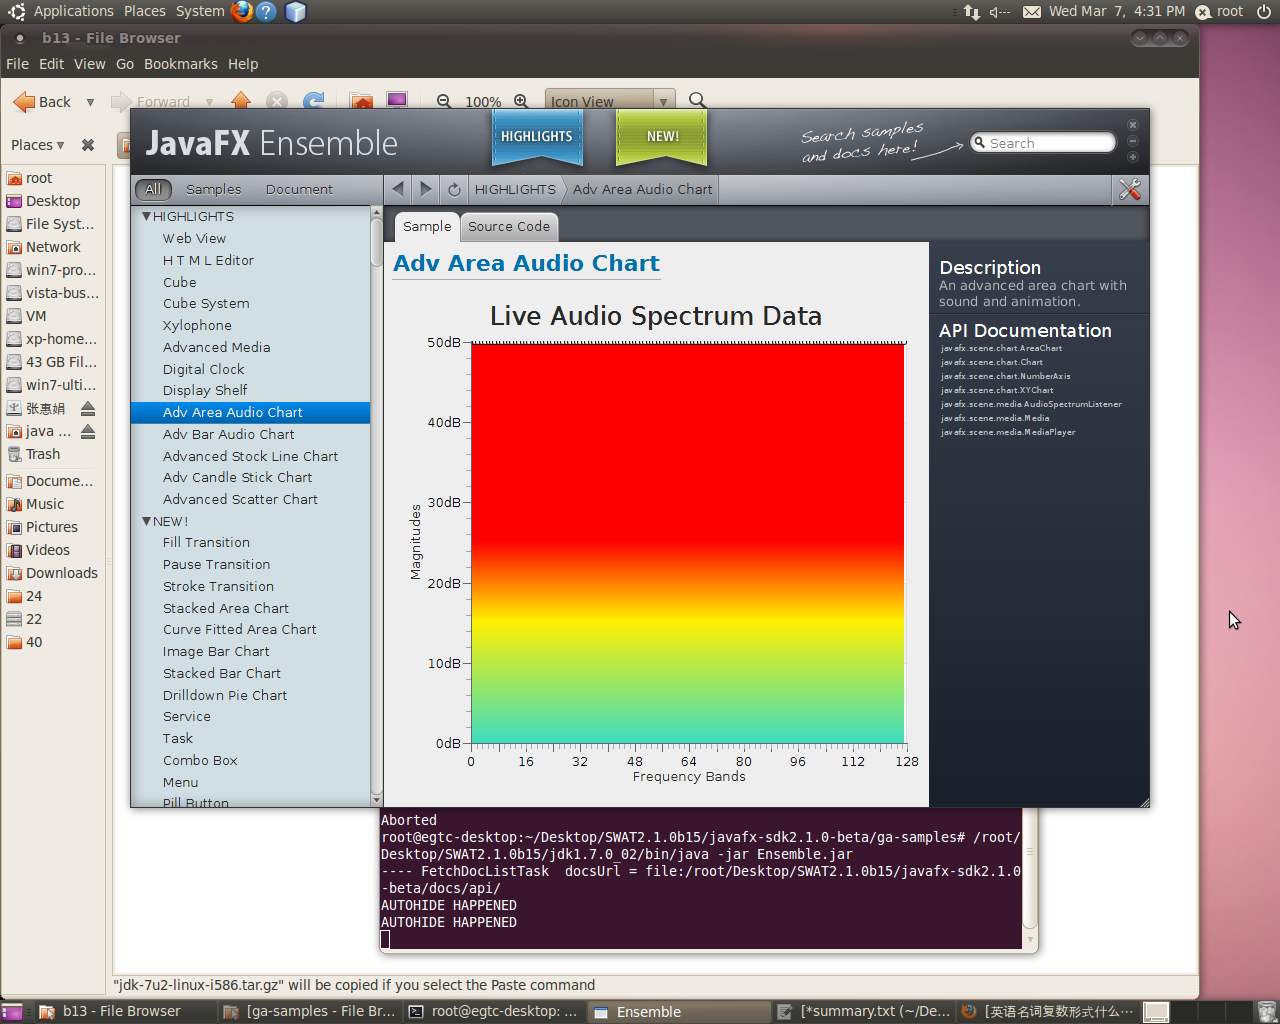Switch to the Source Code tab
This screenshot has height=1024, width=1280.
tap(508, 227)
